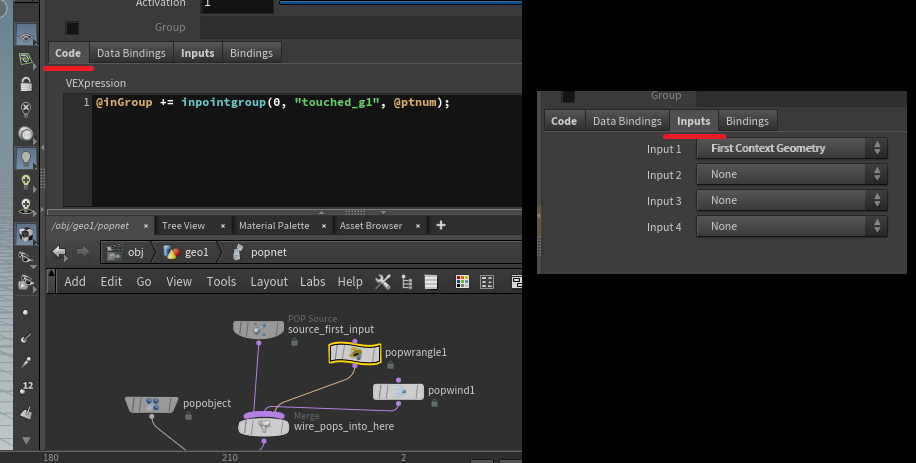Click the Group text field
The width and height of the screenshot is (916, 463).
[x=360, y=27]
